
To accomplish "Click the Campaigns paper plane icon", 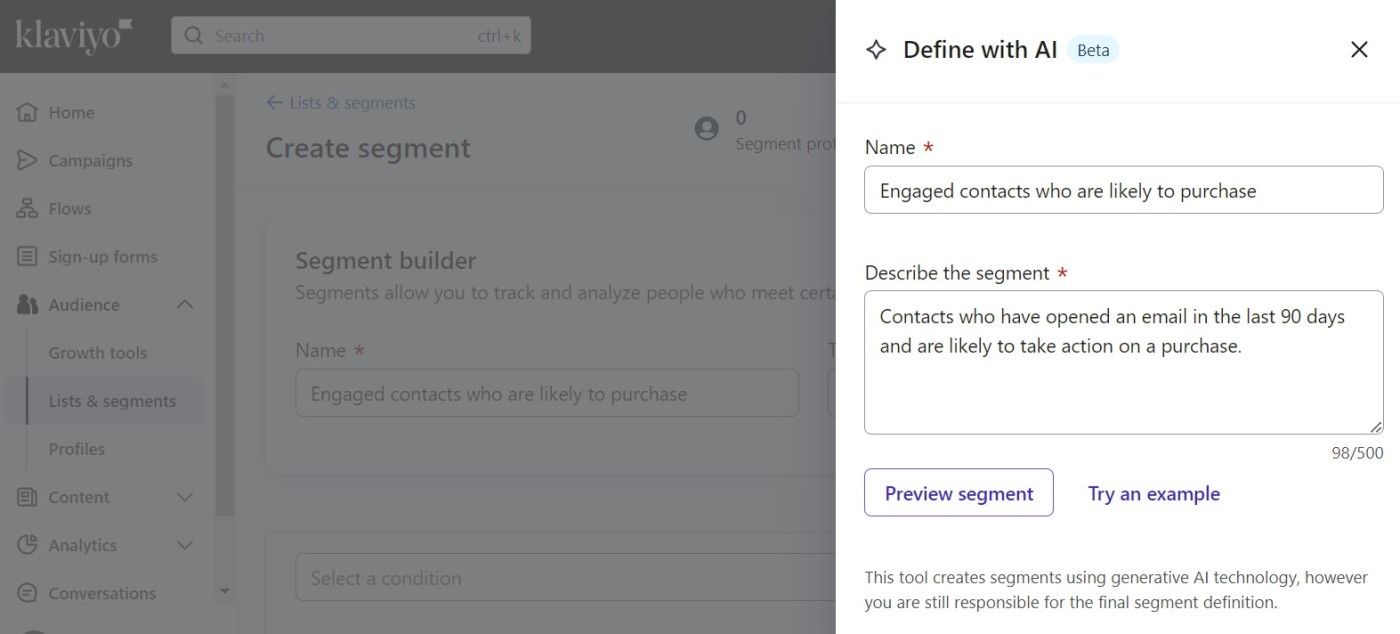I will [28, 160].
